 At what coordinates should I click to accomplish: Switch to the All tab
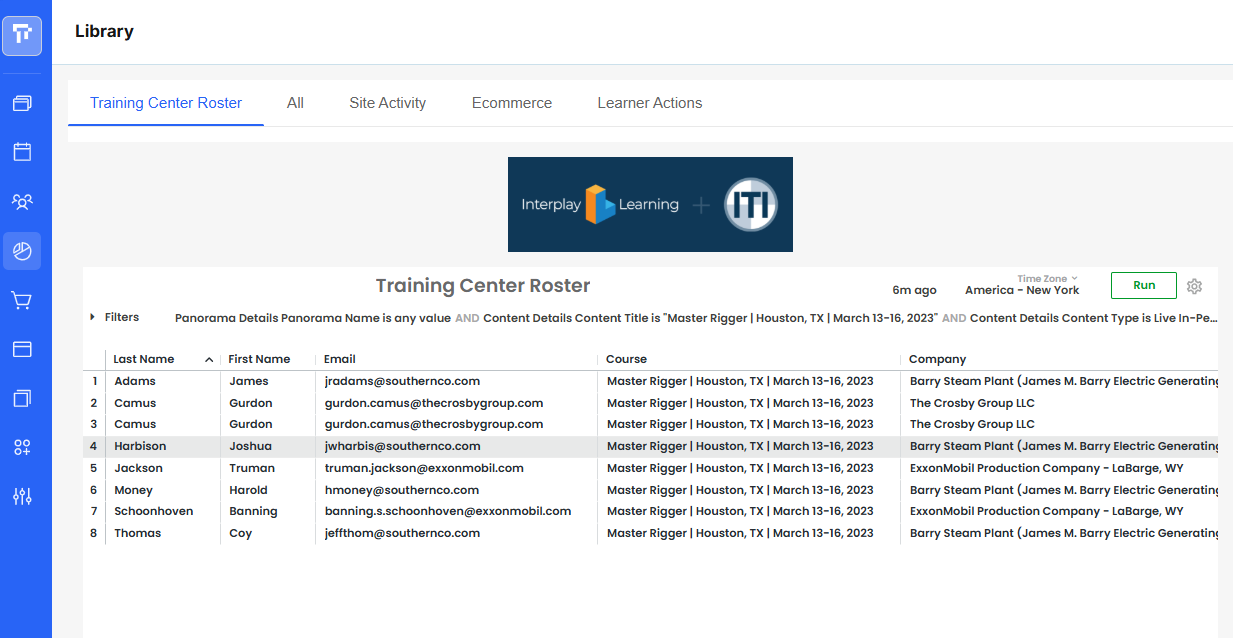295,103
